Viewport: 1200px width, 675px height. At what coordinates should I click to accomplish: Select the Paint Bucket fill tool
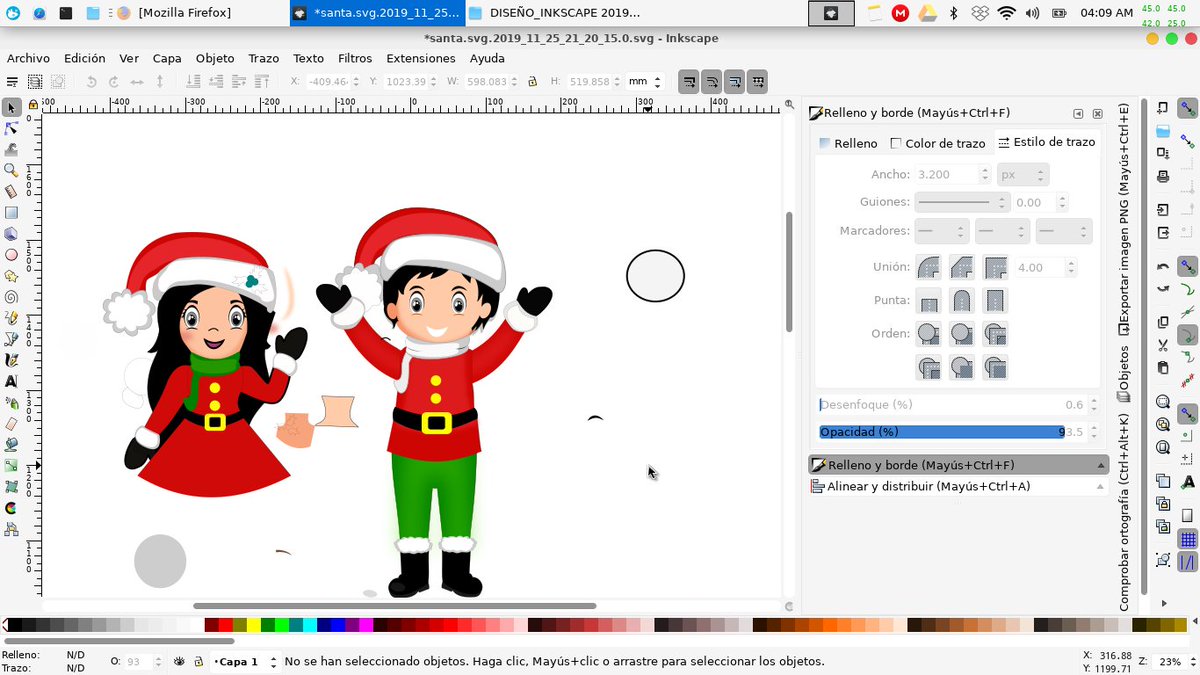pos(11,444)
